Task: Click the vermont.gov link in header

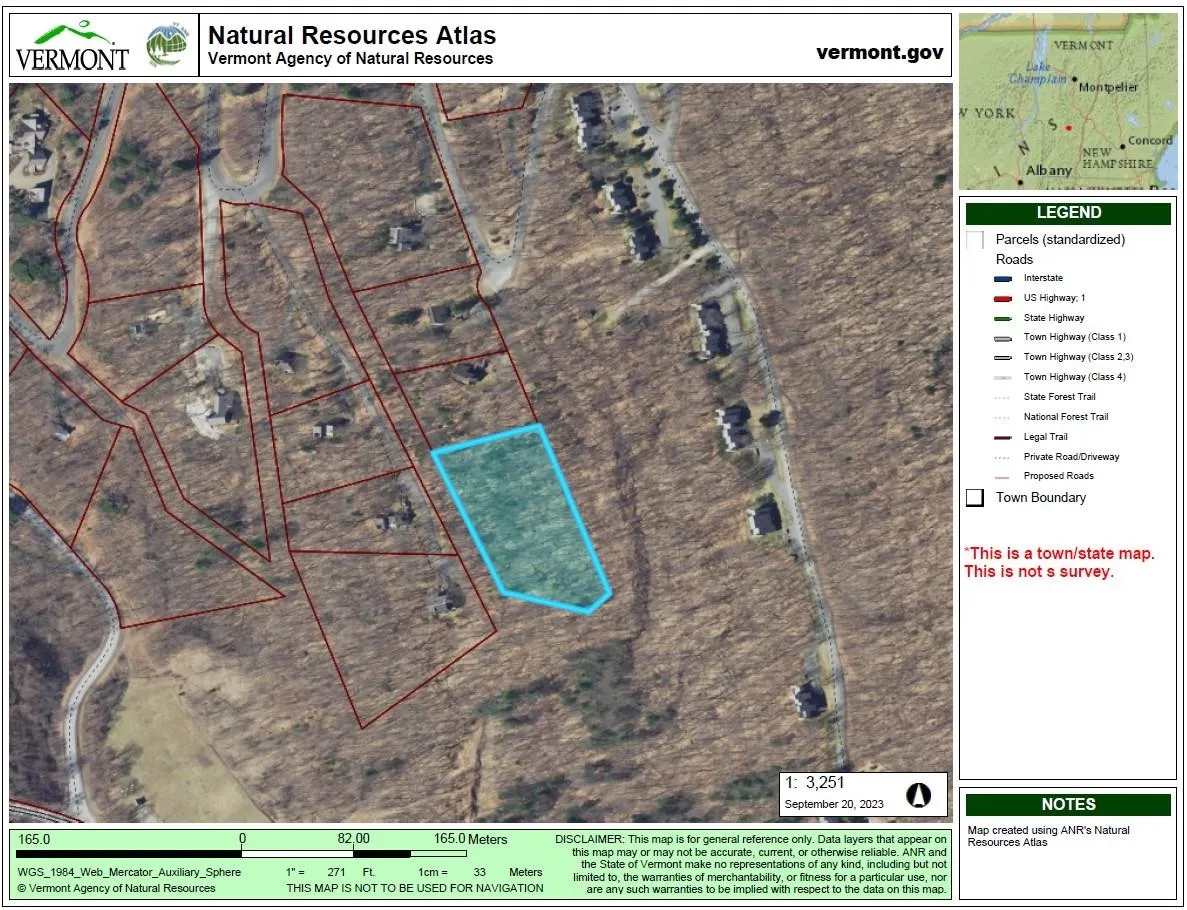Action: point(880,52)
